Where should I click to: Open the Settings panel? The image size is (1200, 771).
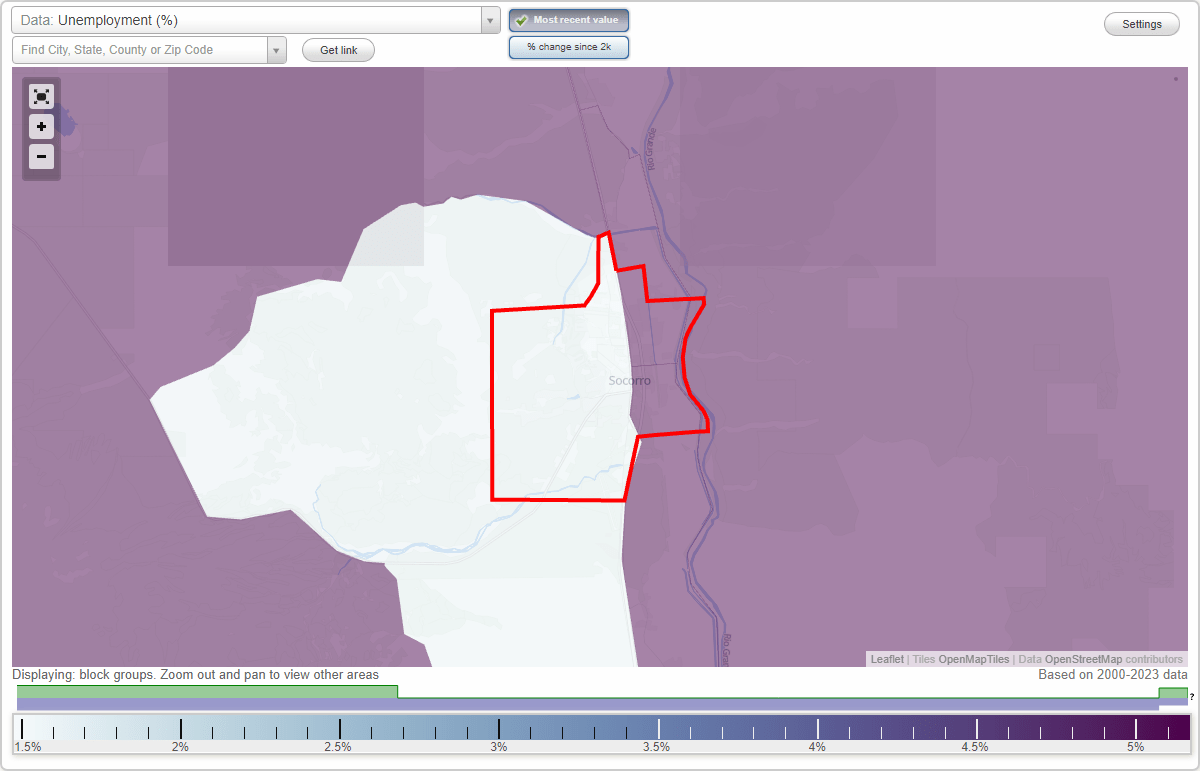pos(1141,23)
